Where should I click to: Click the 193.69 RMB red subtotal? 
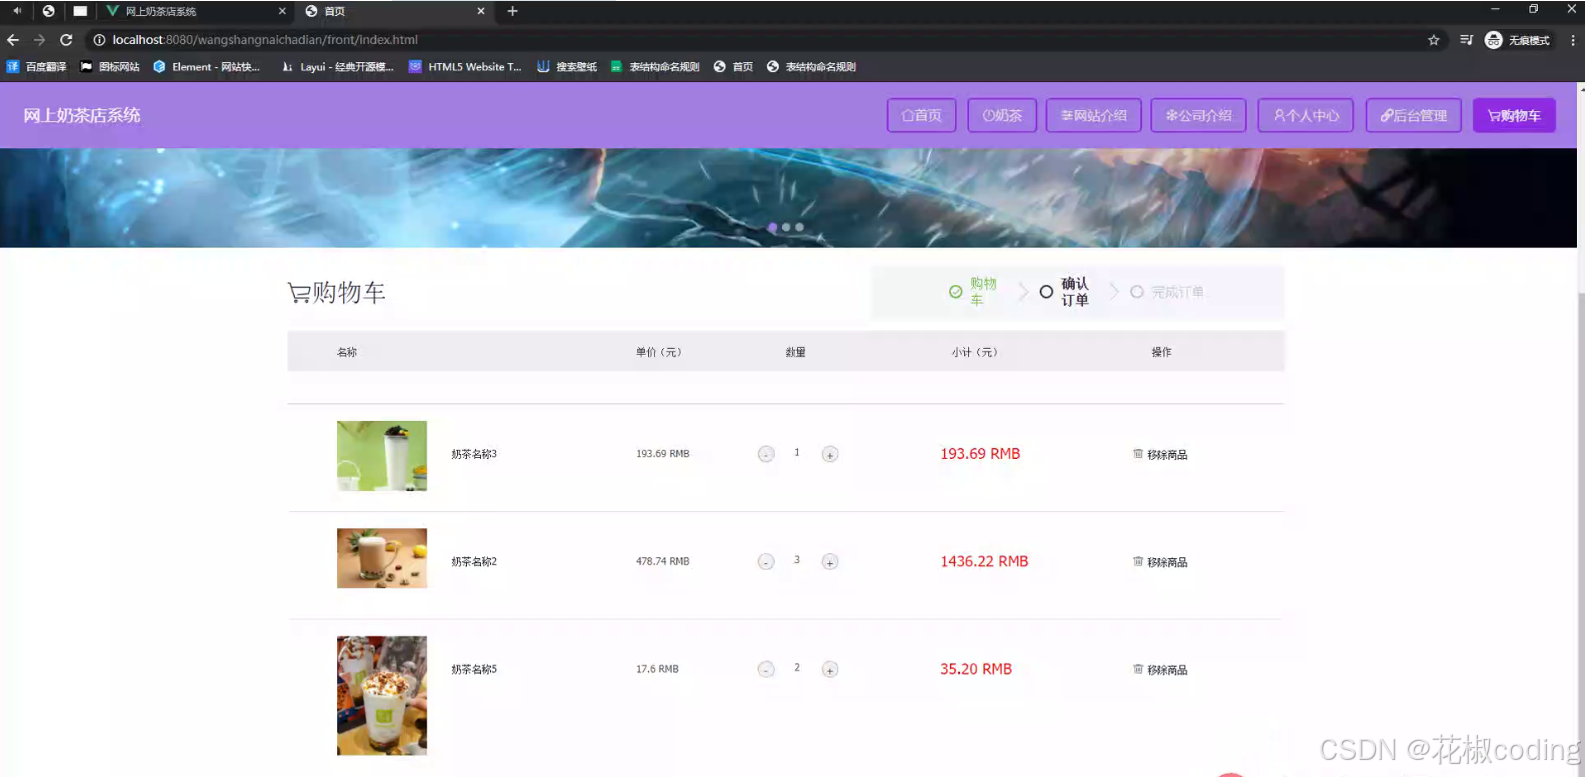[x=980, y=454]
